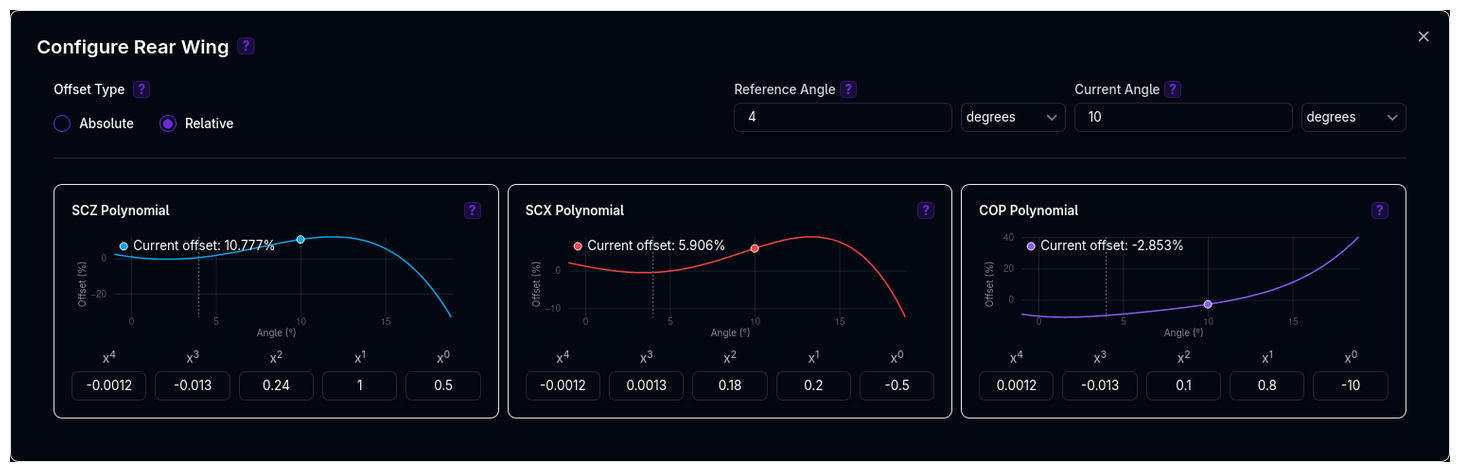Screen dimensions: 1460x472
Task: Click help icon next to Reference Angle
Action: (x=848, y=90)
